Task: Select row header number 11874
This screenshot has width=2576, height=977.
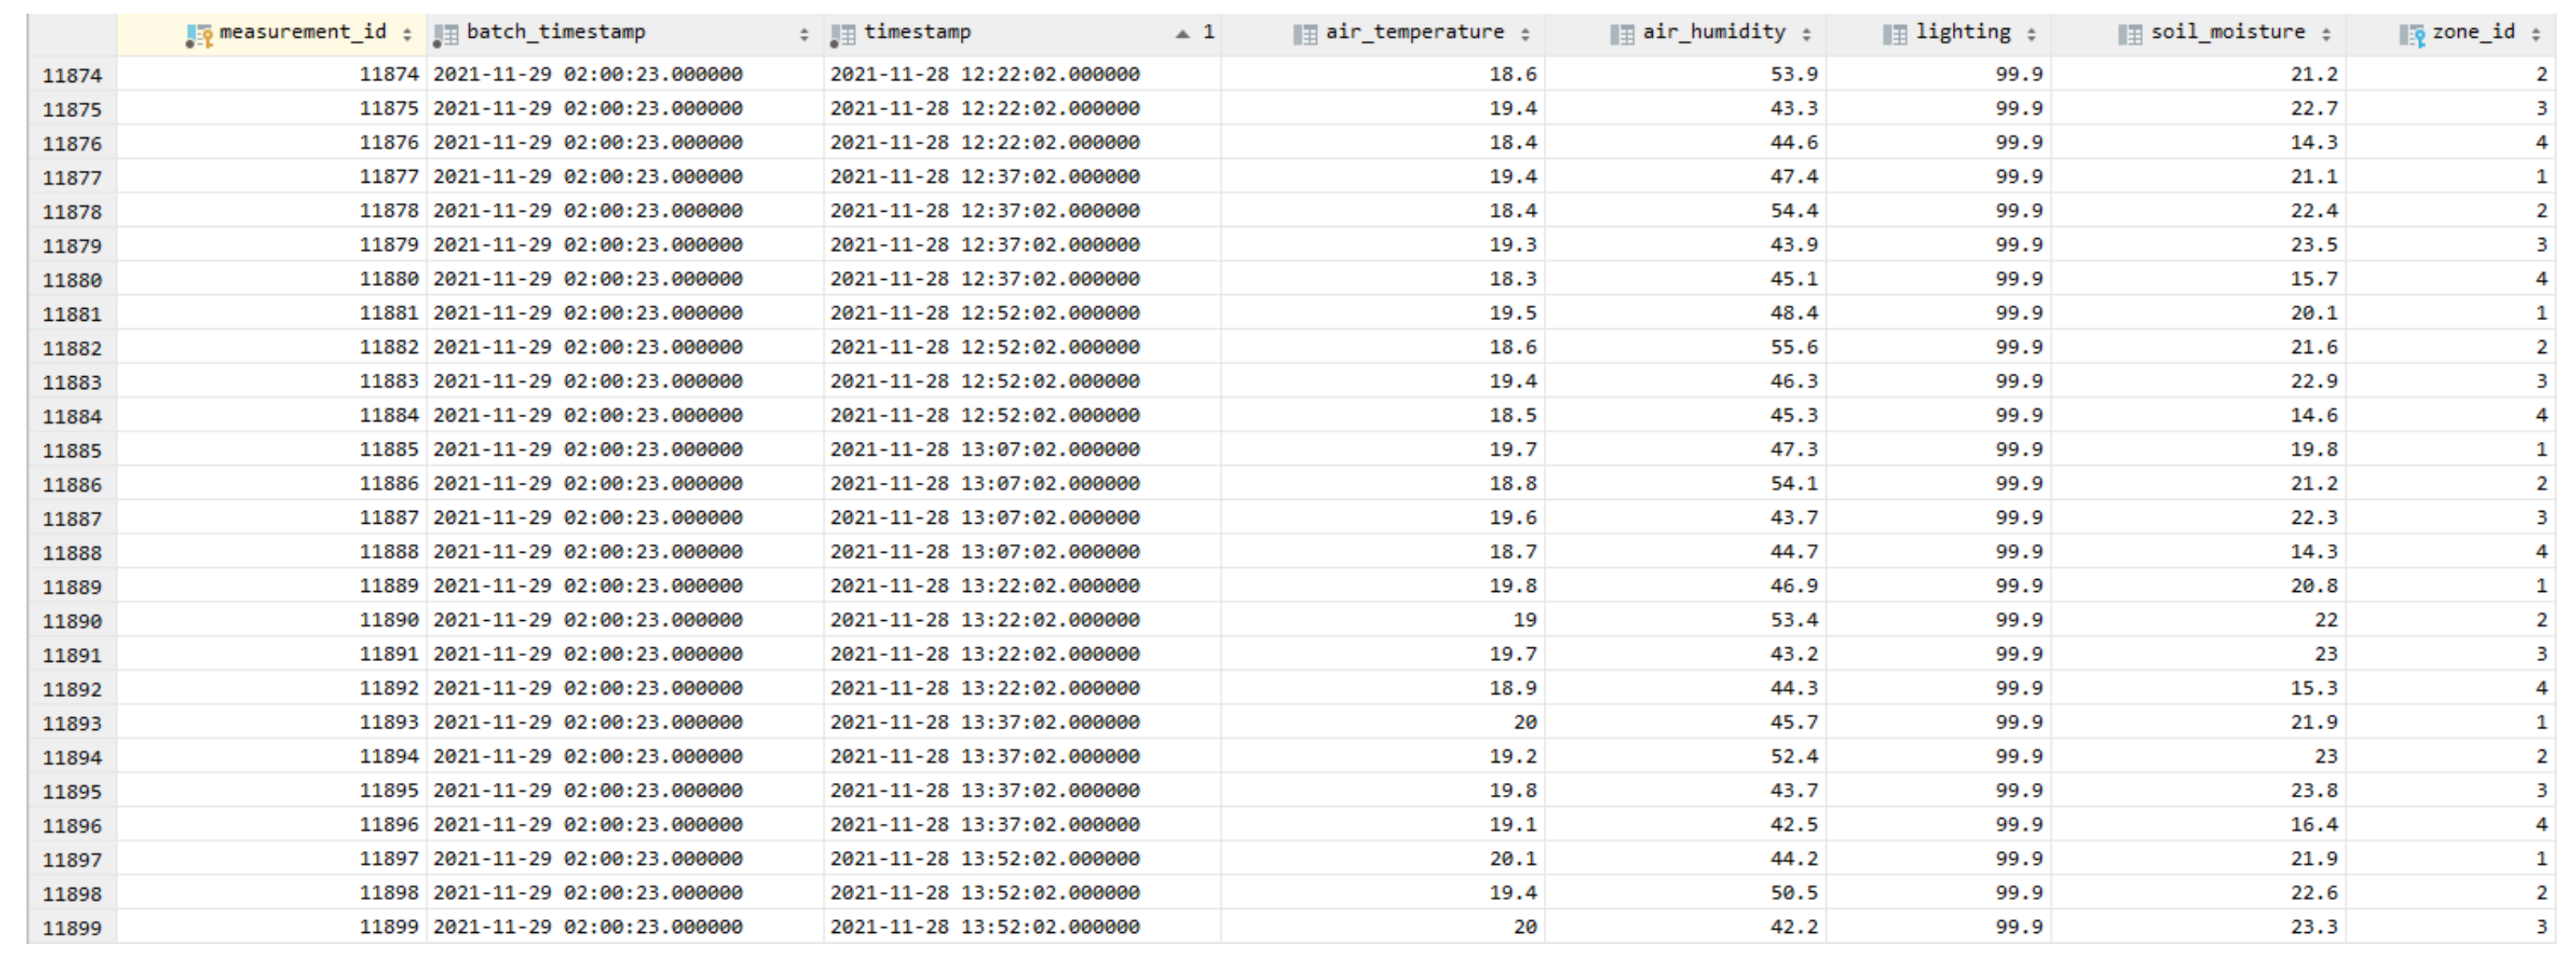Action: (72, 75)
